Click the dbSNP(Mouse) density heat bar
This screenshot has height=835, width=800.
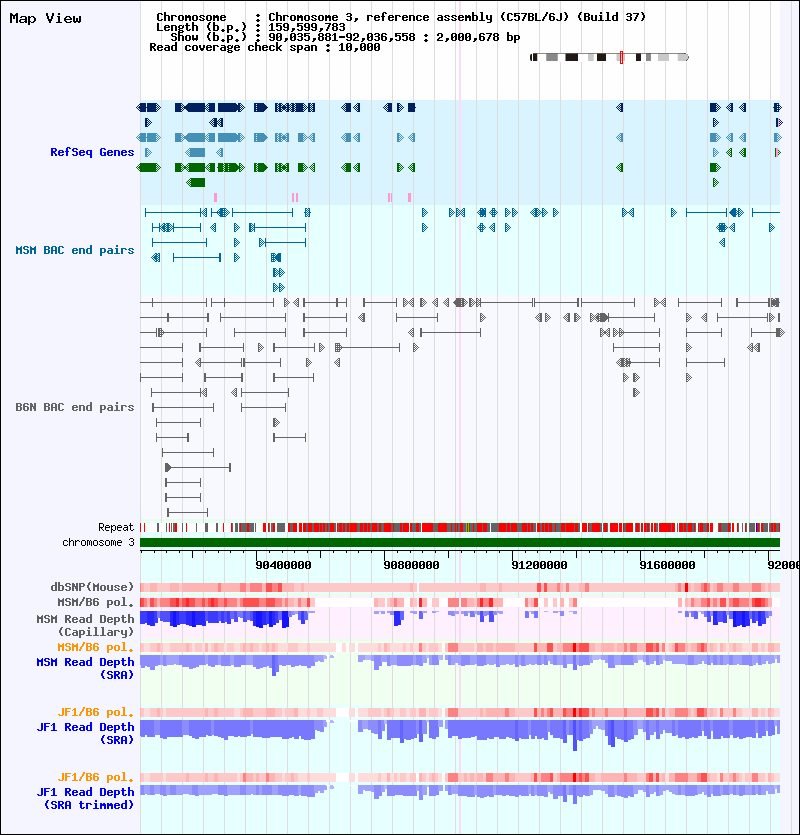[460, 587]
